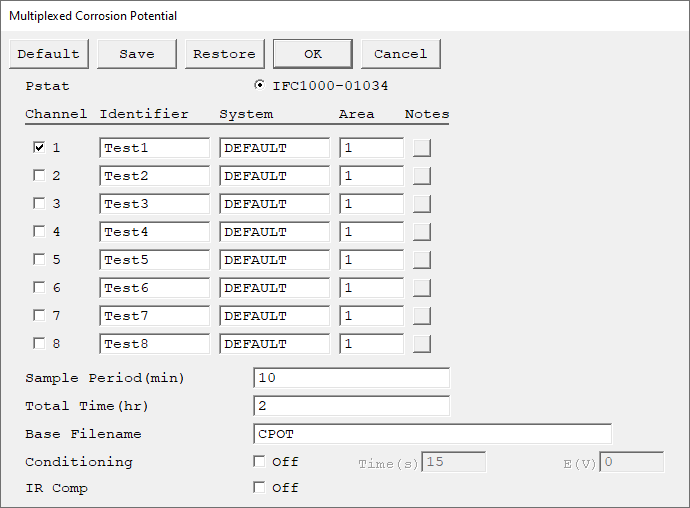
Task: Toggle the Conditioning Off checkbox
Action: click(259, 461)
